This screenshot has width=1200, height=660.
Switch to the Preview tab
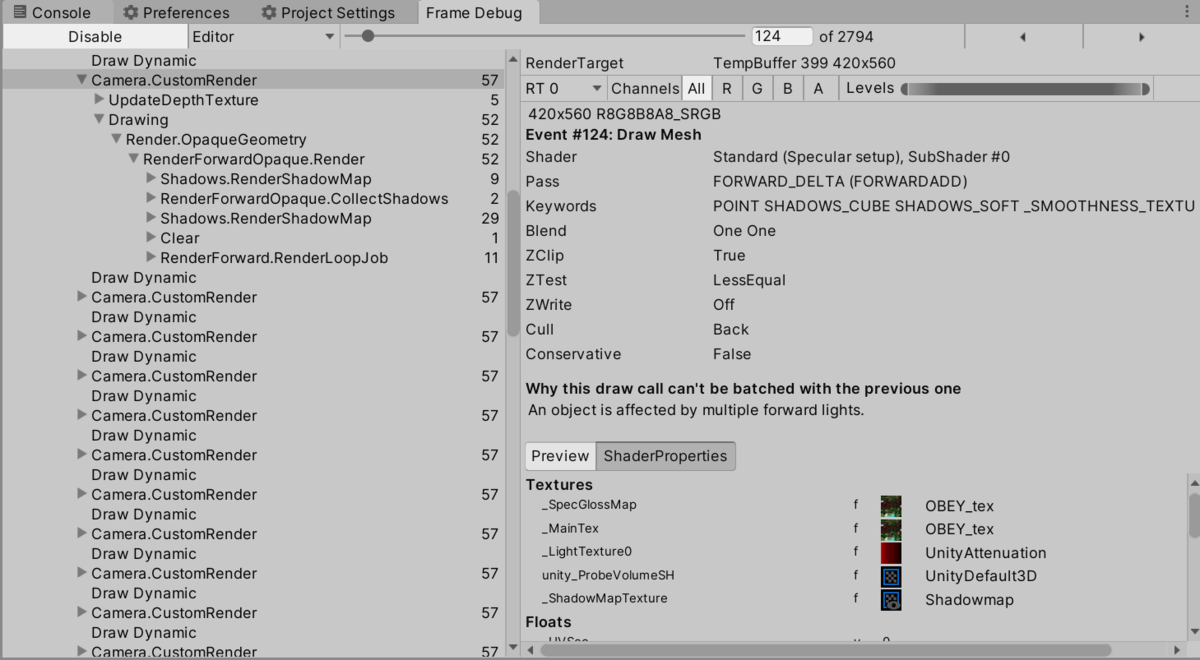560,456
